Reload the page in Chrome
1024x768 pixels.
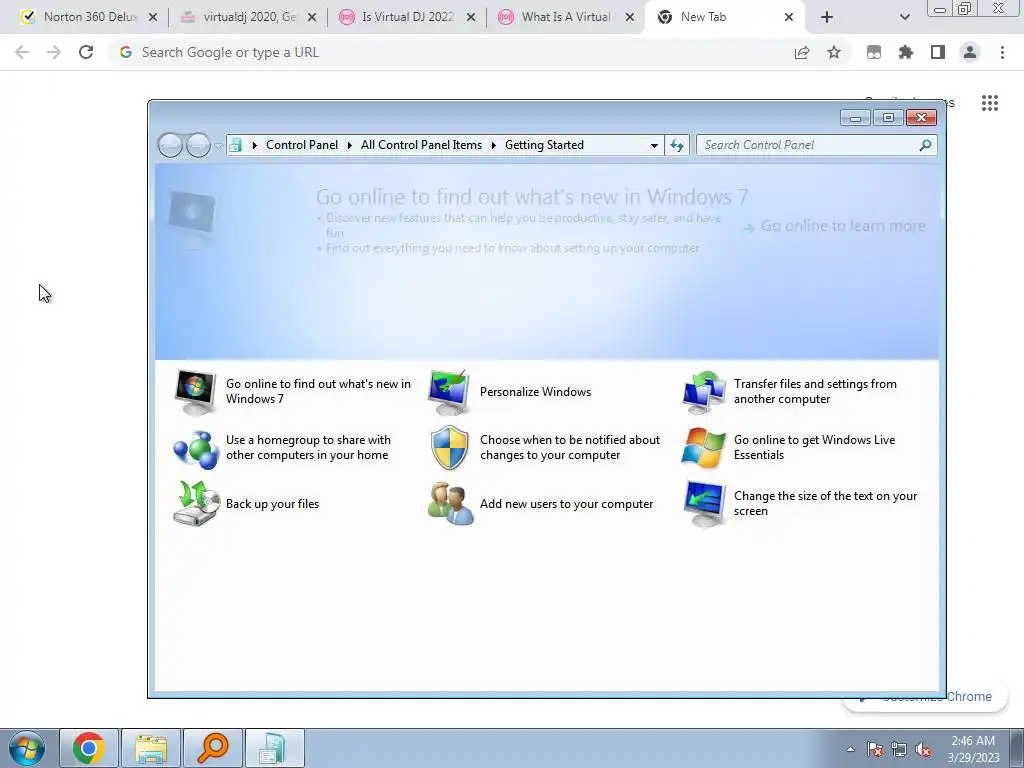click(86, 52)
